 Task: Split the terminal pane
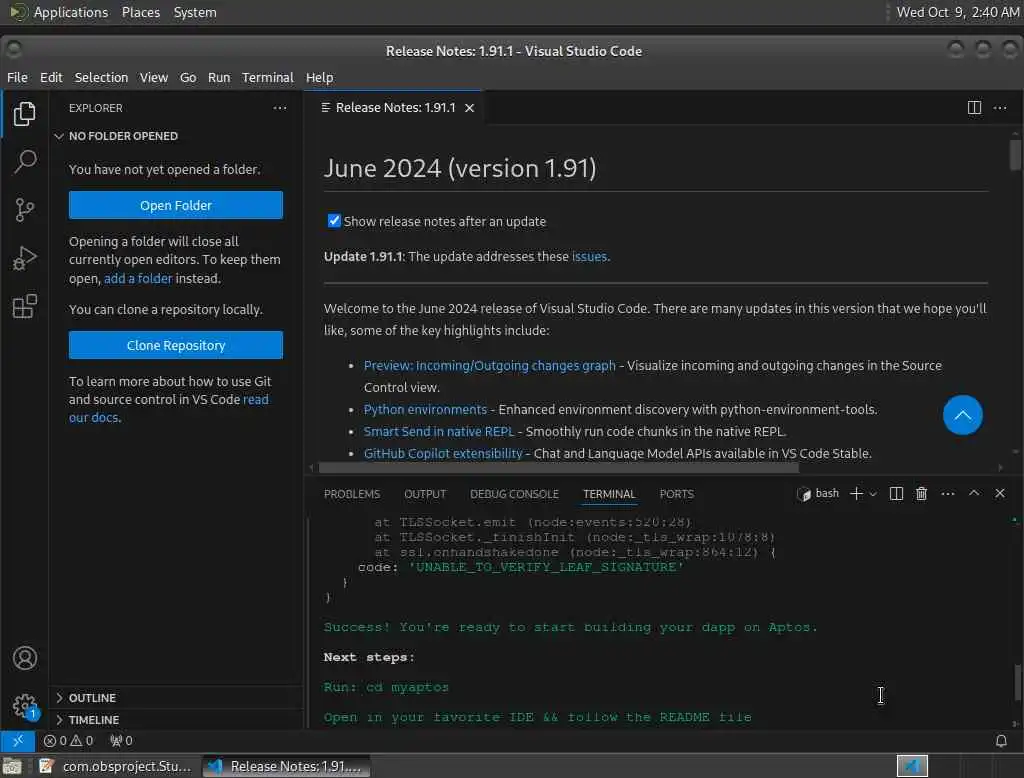[896, 493]
